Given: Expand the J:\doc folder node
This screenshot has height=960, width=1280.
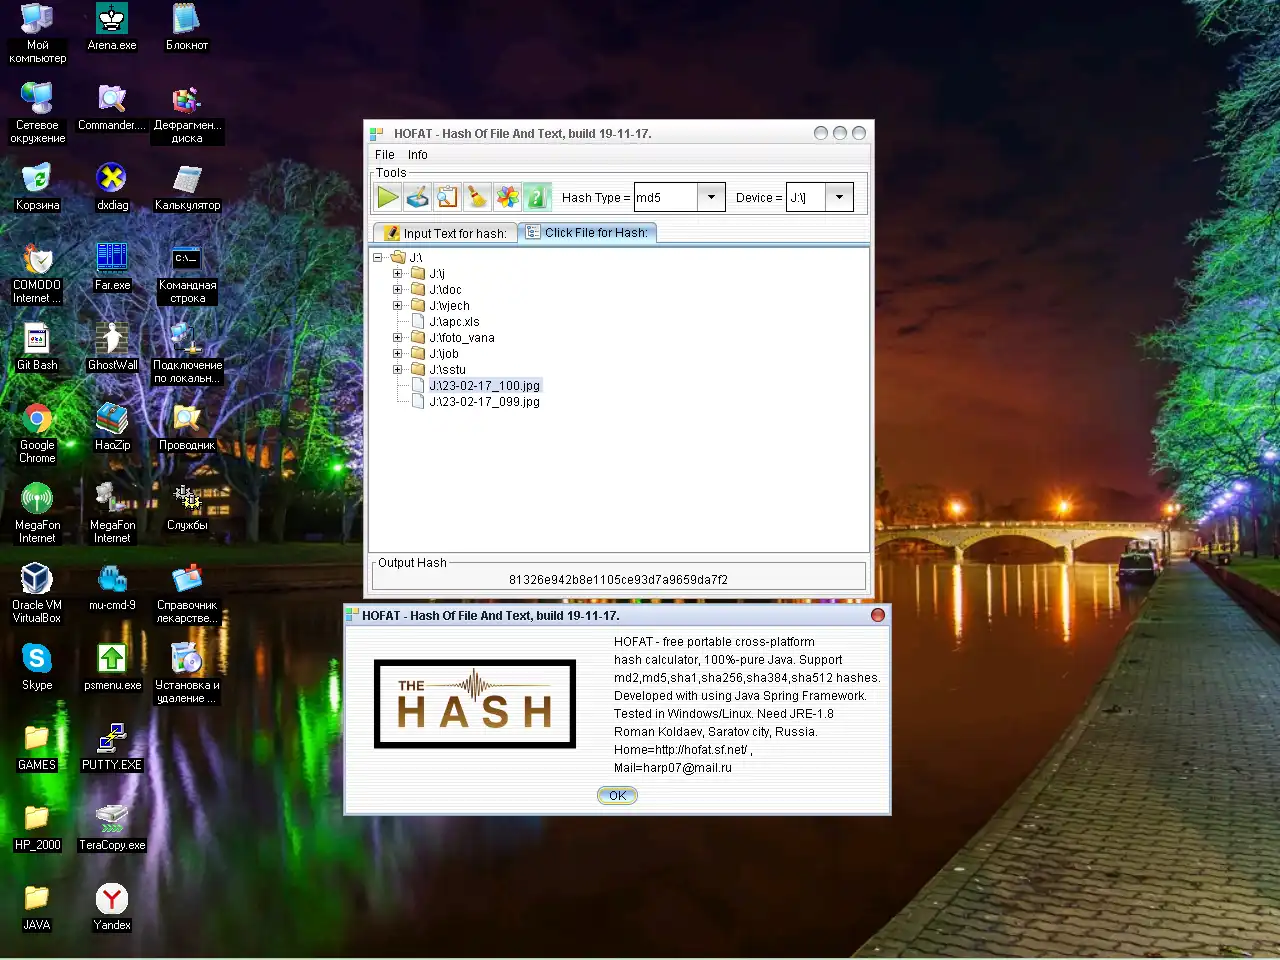Looking at the screenshot, I should pos(398,290).
